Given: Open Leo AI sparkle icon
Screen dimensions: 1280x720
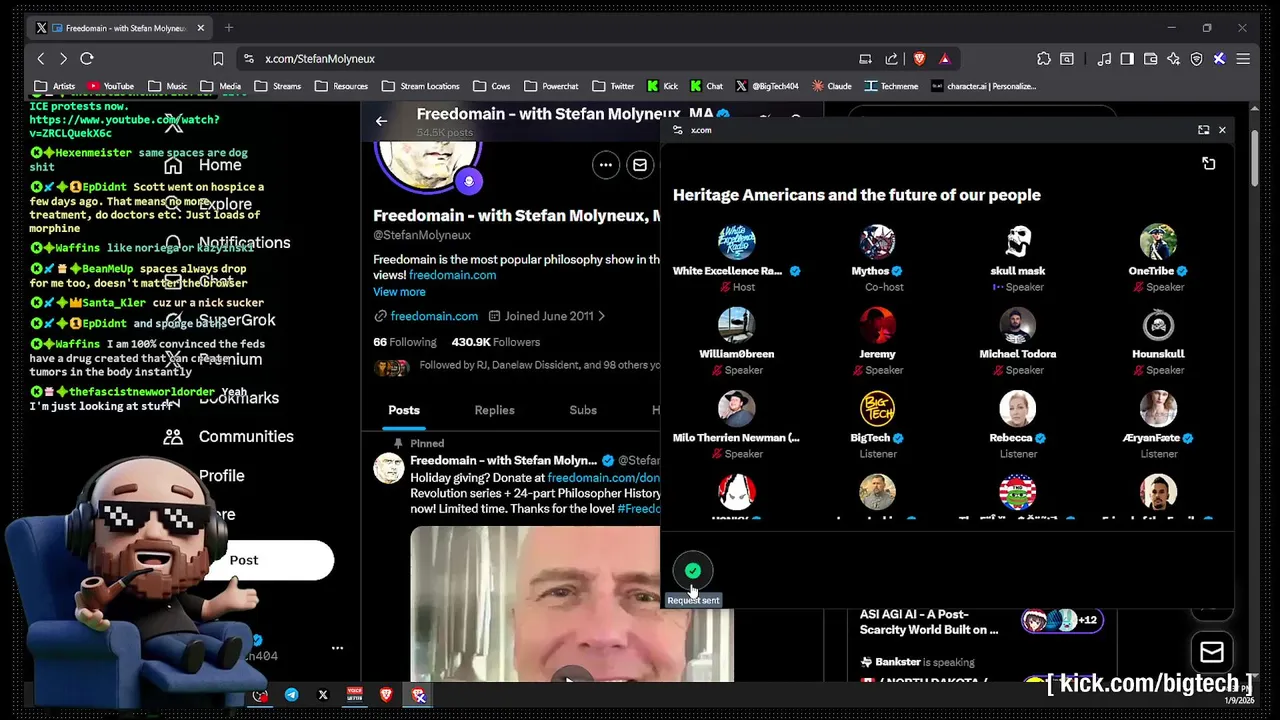Looking at the screenshot, I should click(1173, 59).
